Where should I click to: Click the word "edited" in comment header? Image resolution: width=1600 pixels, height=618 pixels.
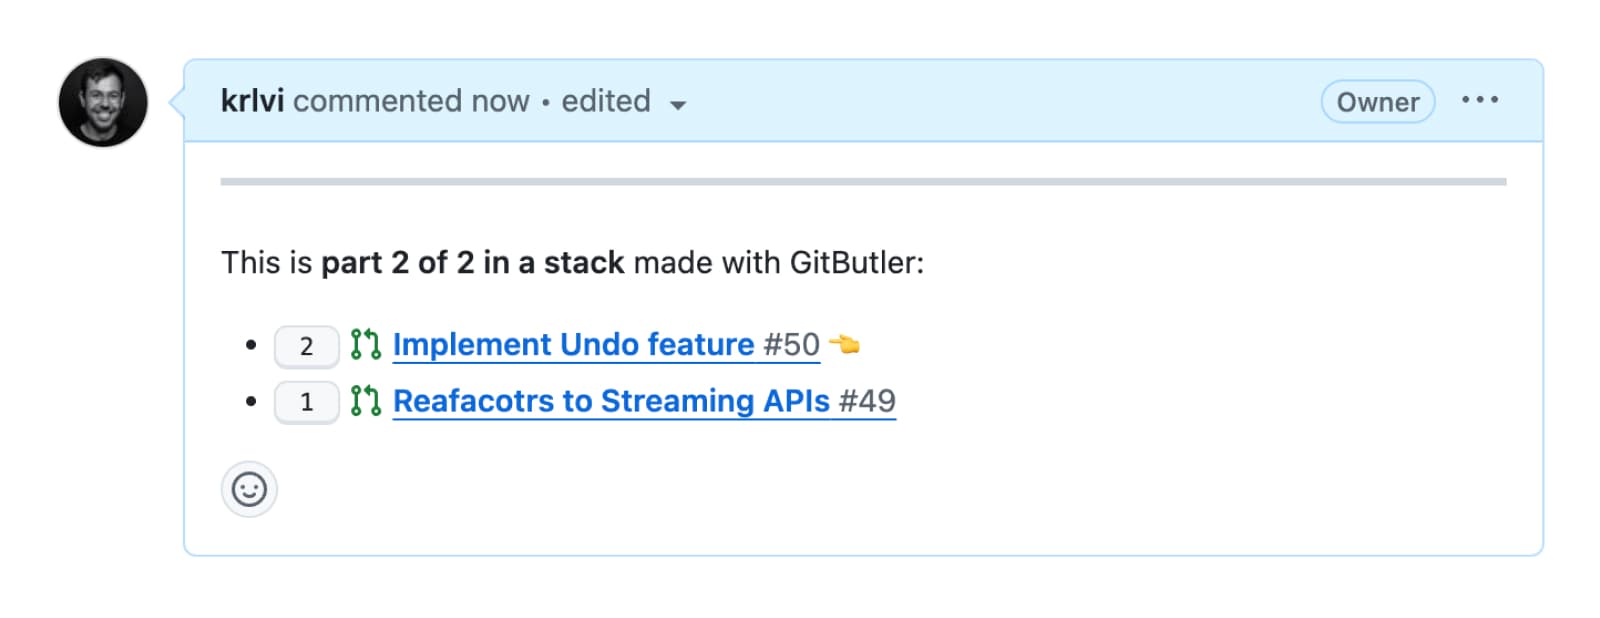pyautogui.click(x=605, y=101)
